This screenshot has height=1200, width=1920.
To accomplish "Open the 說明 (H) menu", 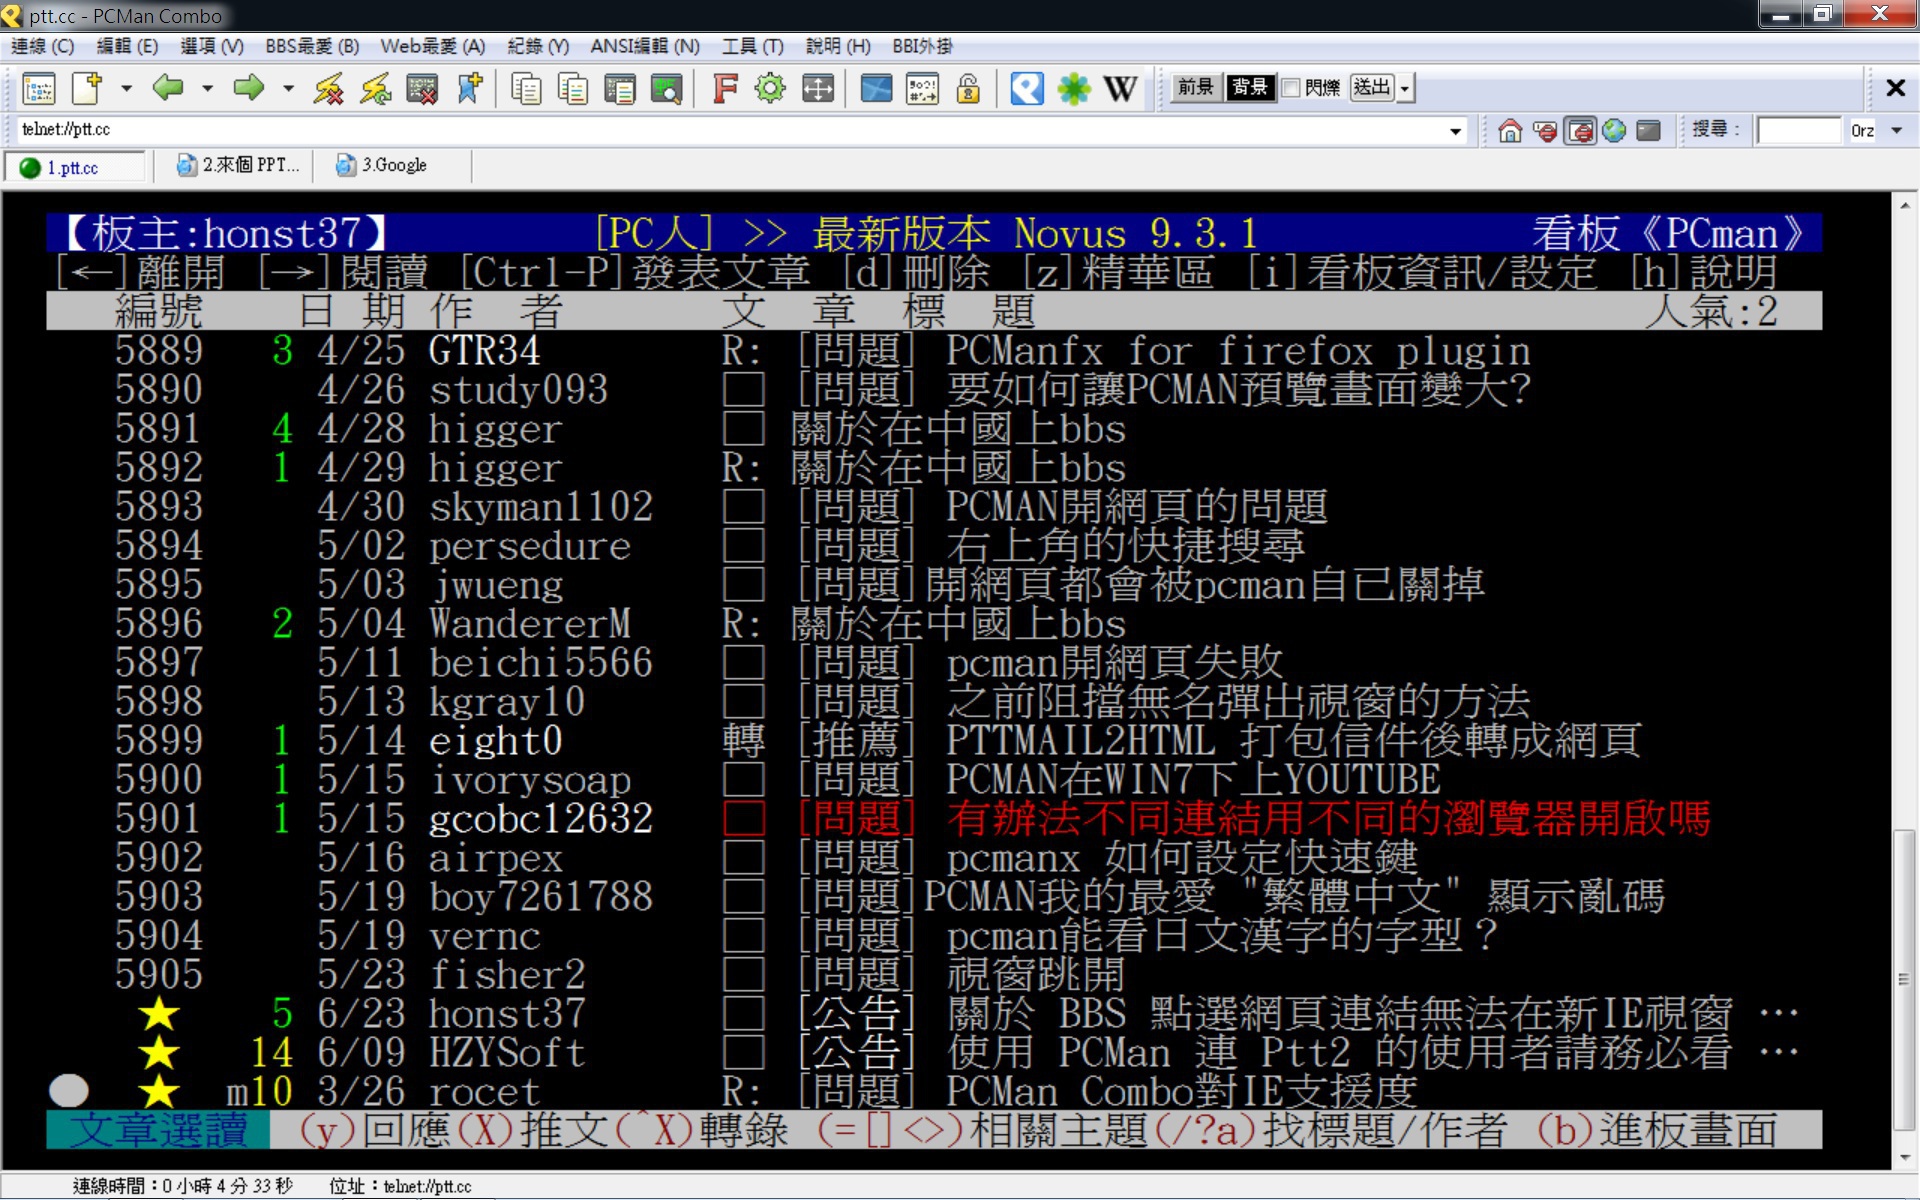I will point(838,46).
